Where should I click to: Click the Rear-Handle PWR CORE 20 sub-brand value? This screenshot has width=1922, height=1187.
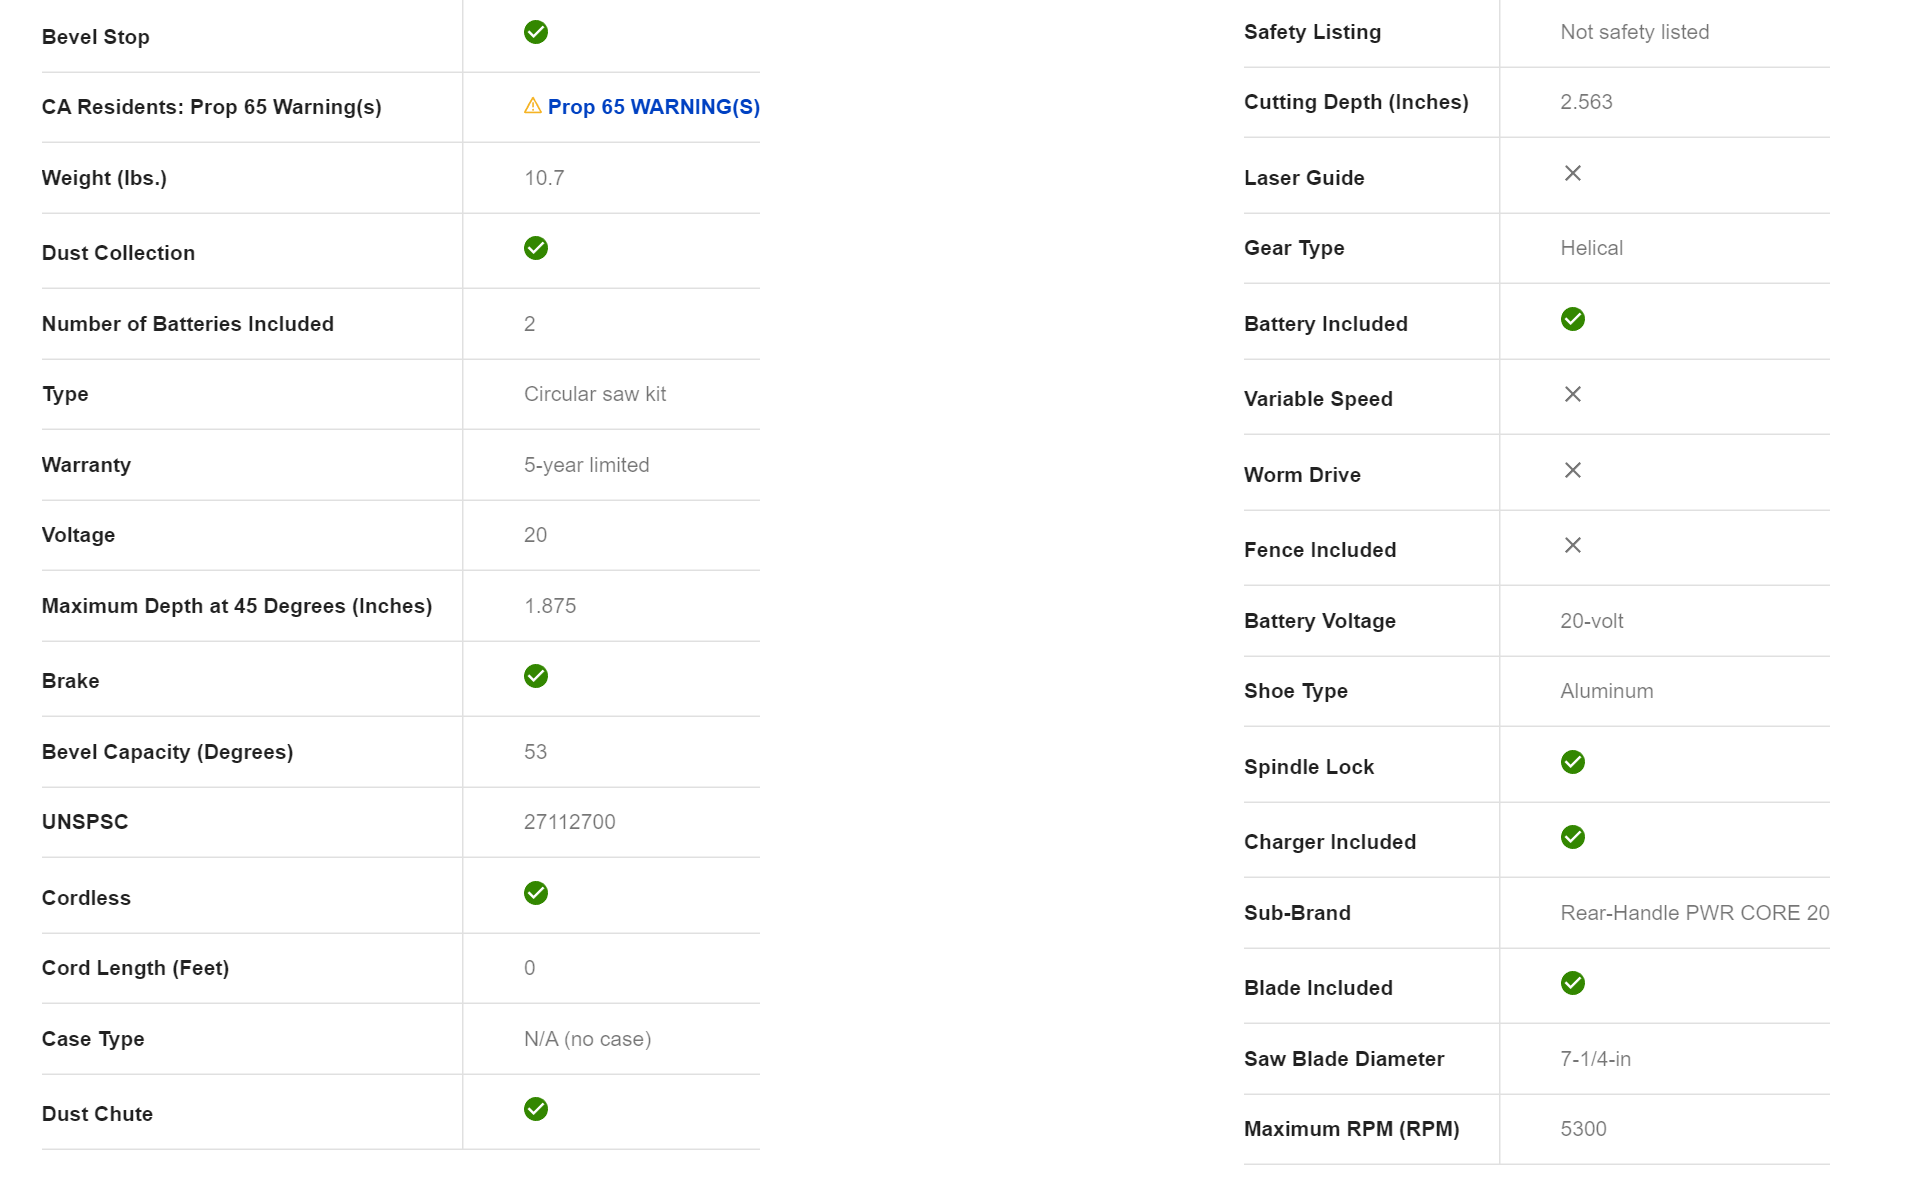coord(1694,913)
